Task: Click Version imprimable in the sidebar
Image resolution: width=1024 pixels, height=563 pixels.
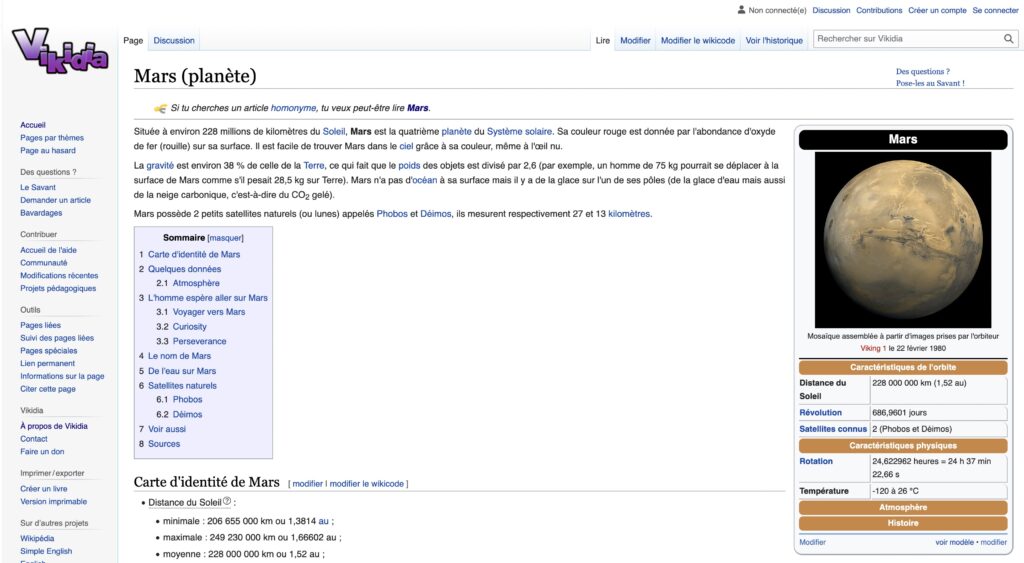Action: pos(53,502)
